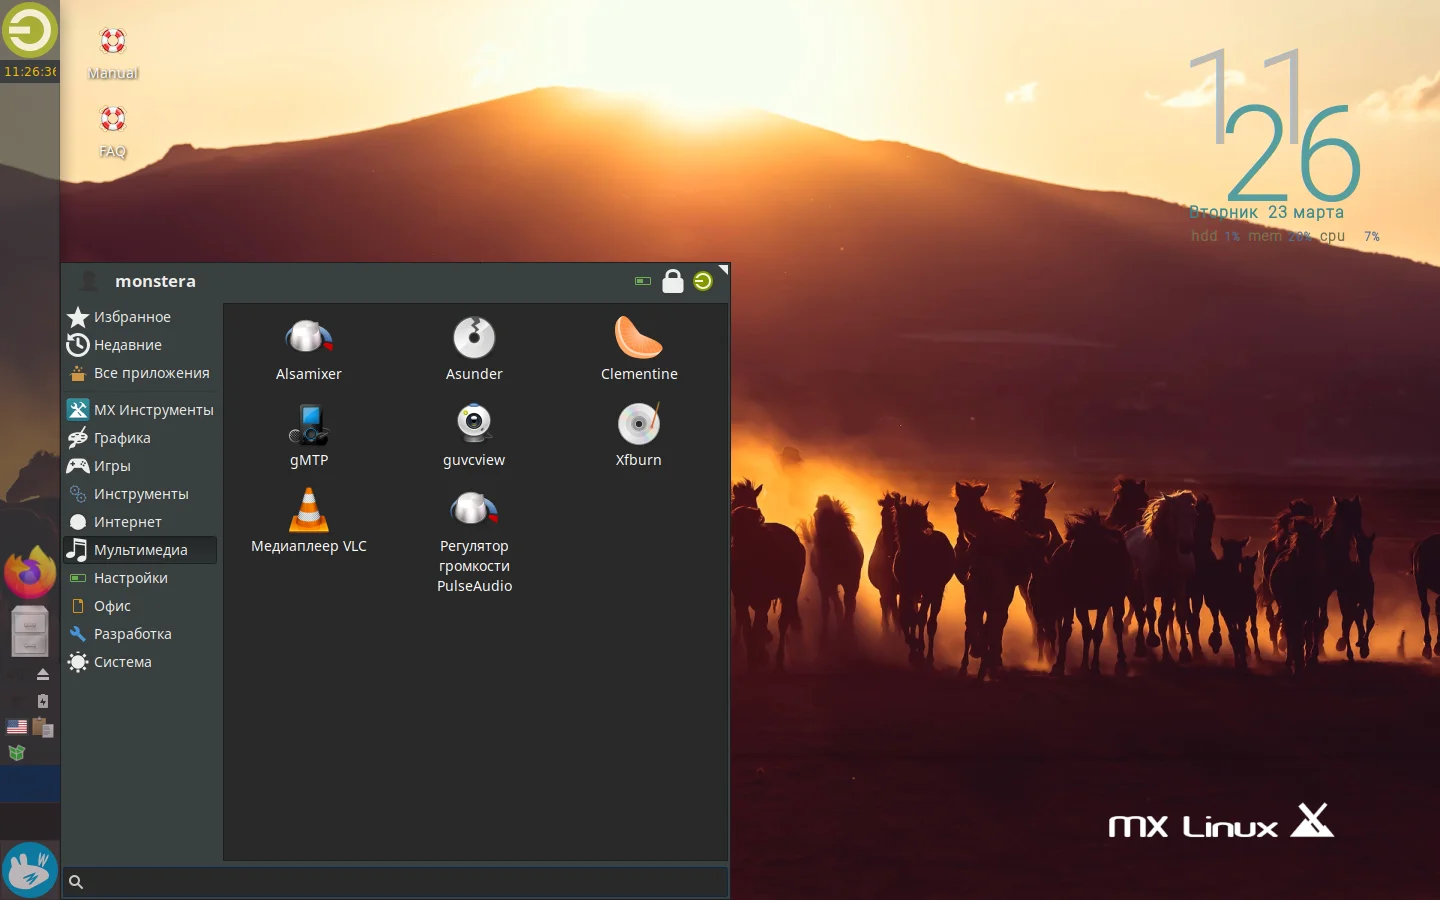Launch Clementine music player
This screenshot has height=900, width=1440.
(639, 350)
